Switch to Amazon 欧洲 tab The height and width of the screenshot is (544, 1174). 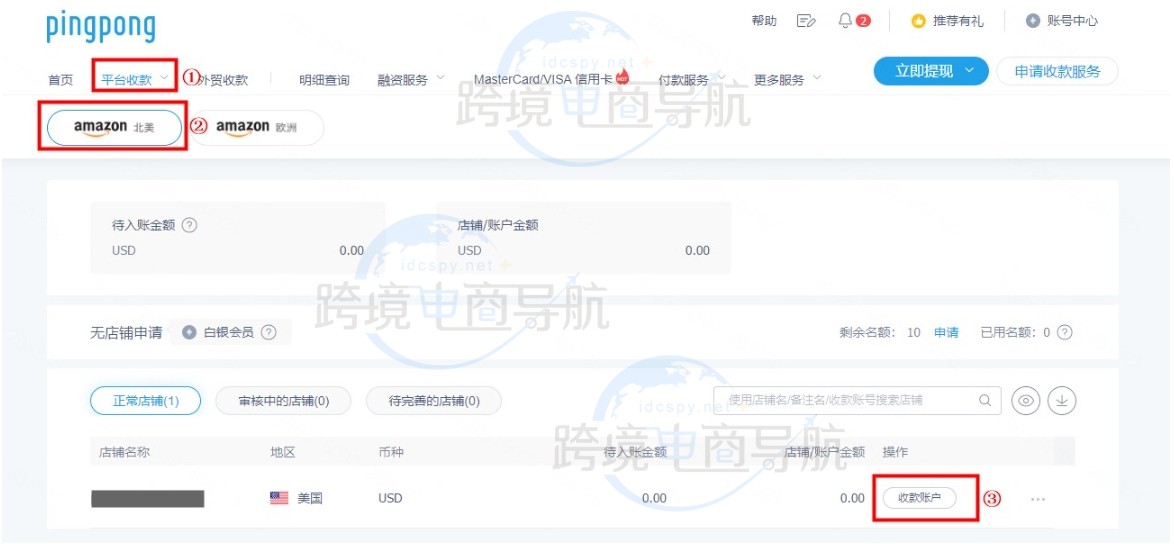coord(256,128)
